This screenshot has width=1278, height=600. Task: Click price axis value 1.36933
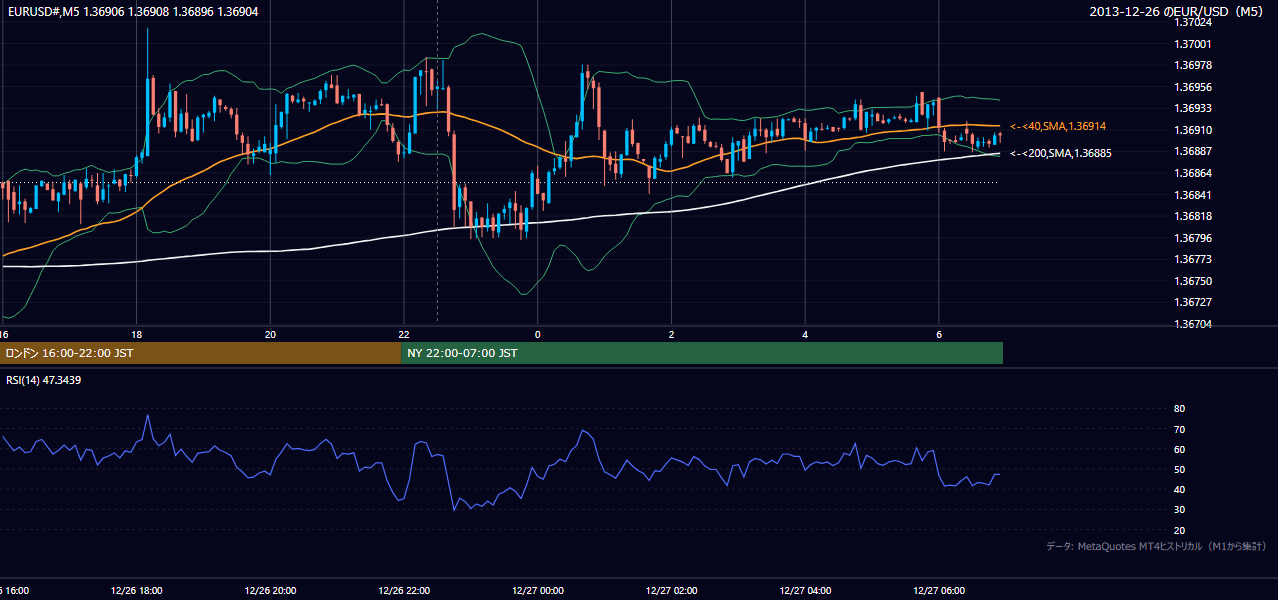click(1193, 108)
